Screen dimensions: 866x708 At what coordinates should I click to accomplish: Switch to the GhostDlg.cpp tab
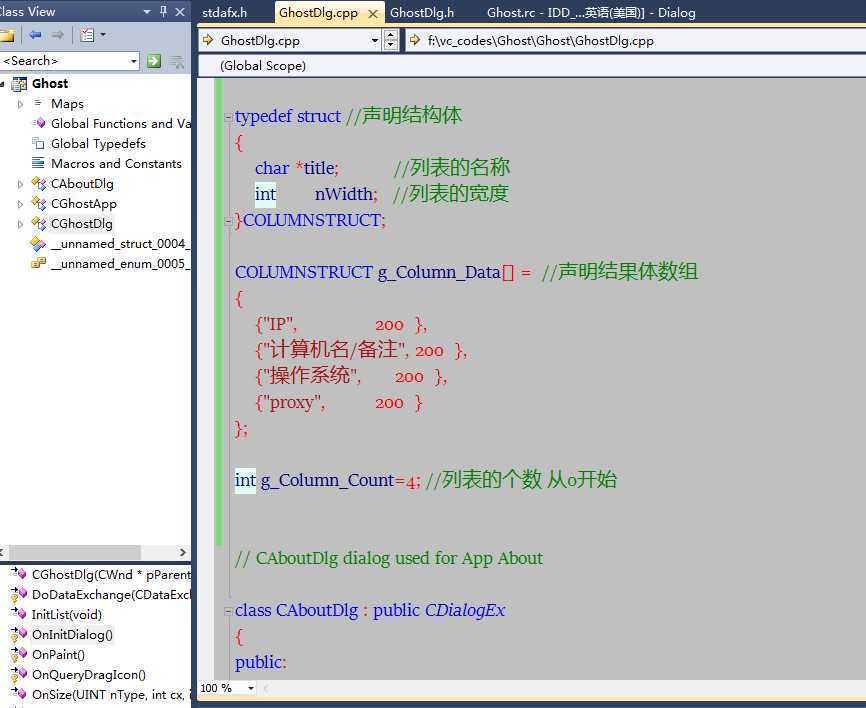click(x=318, y=13)
